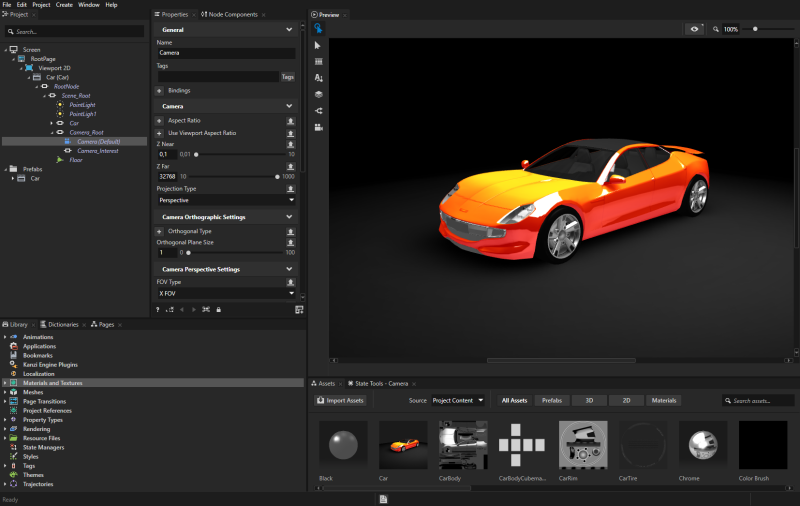Expand the Animations library item

click(5, 337)
